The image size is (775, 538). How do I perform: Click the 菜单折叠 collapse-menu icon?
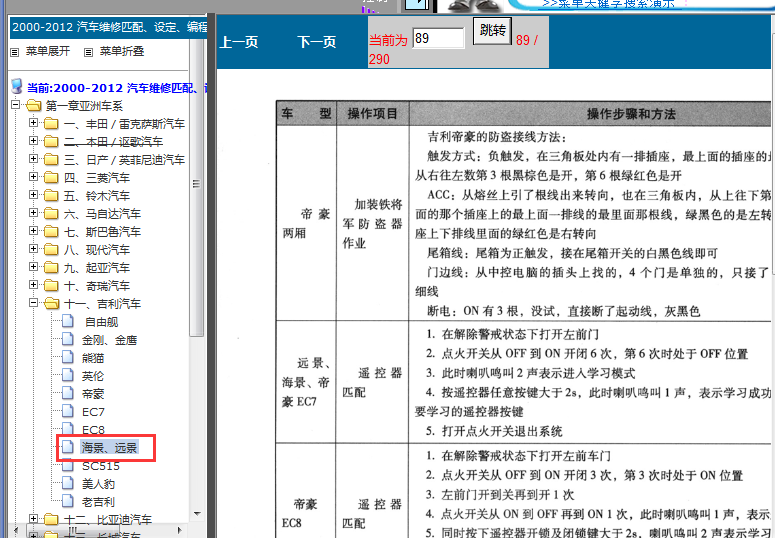coord(88,52)
